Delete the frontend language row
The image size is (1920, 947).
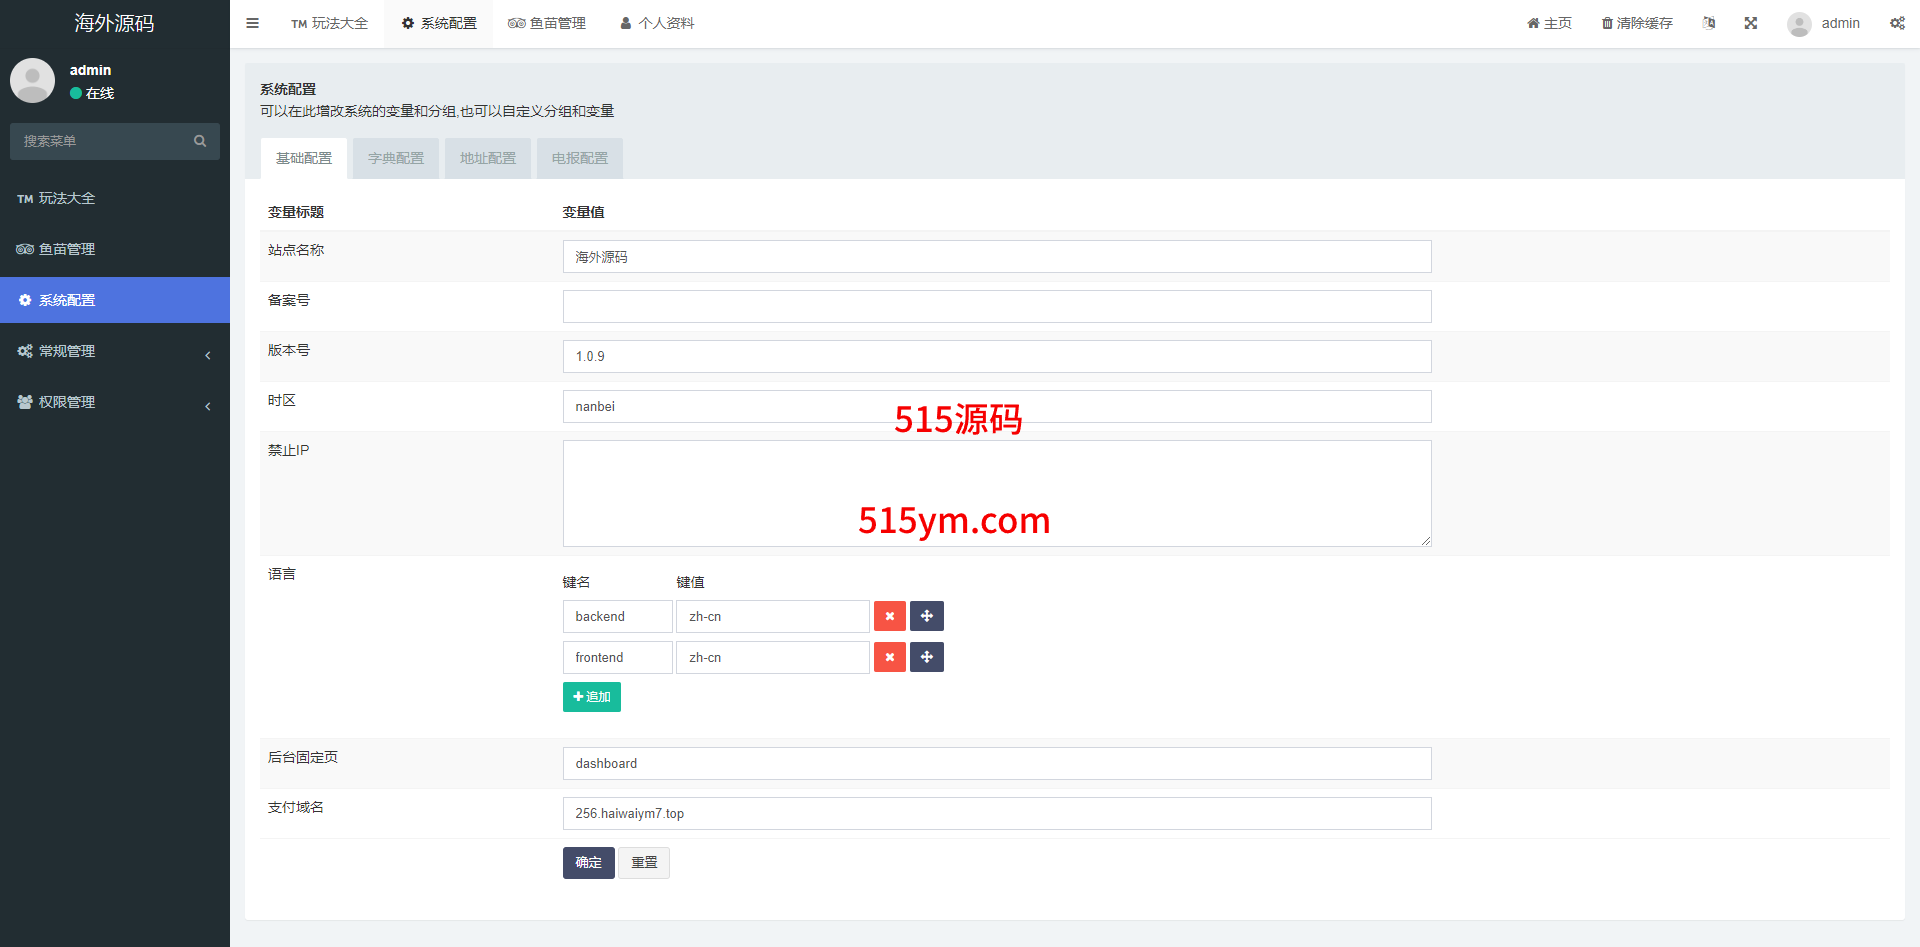pos(889,657)
